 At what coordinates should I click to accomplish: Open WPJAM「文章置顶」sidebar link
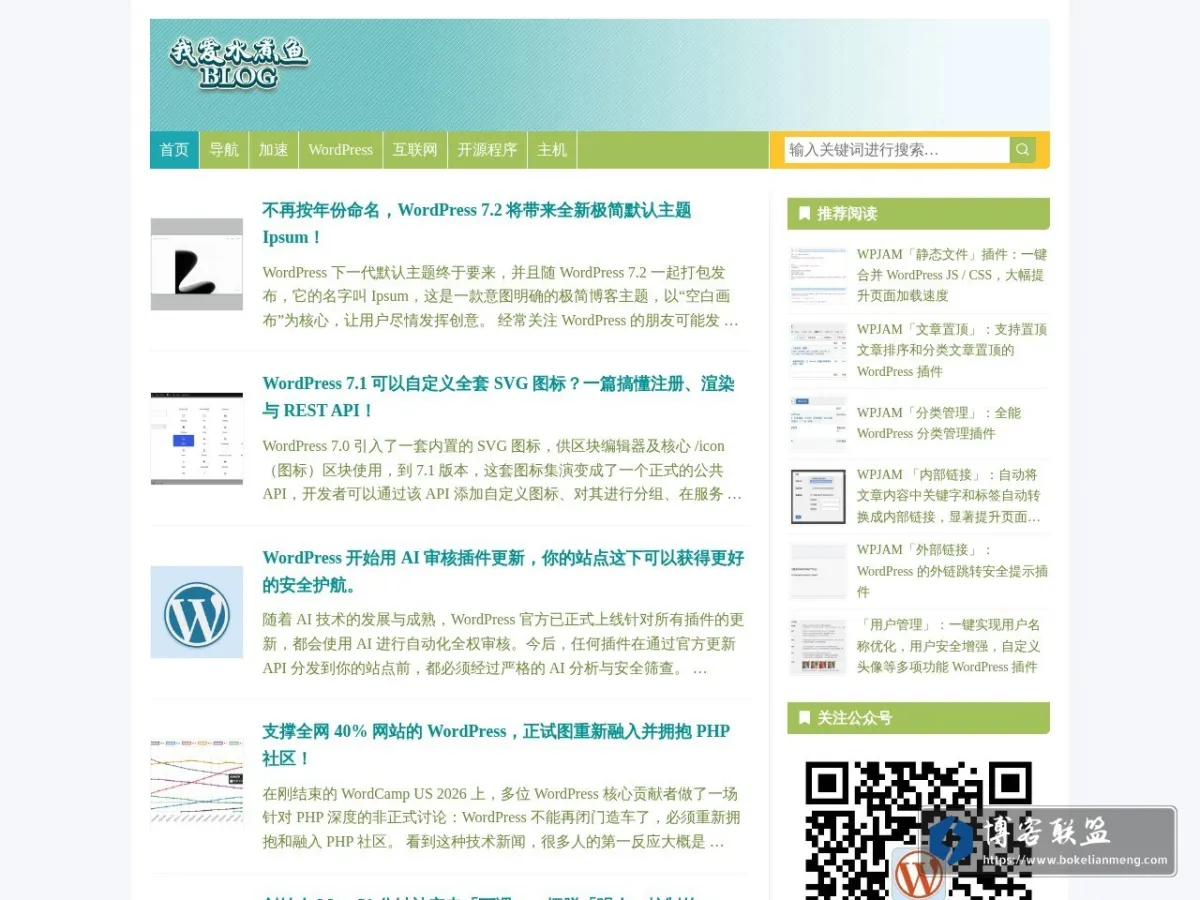(951, 350)
